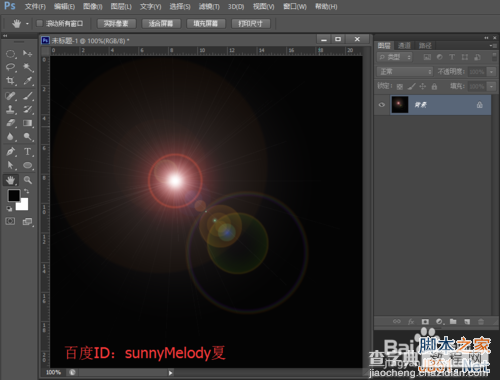Select the Dodge tool
The image size is (500, 380).
(x=28, y=137)
